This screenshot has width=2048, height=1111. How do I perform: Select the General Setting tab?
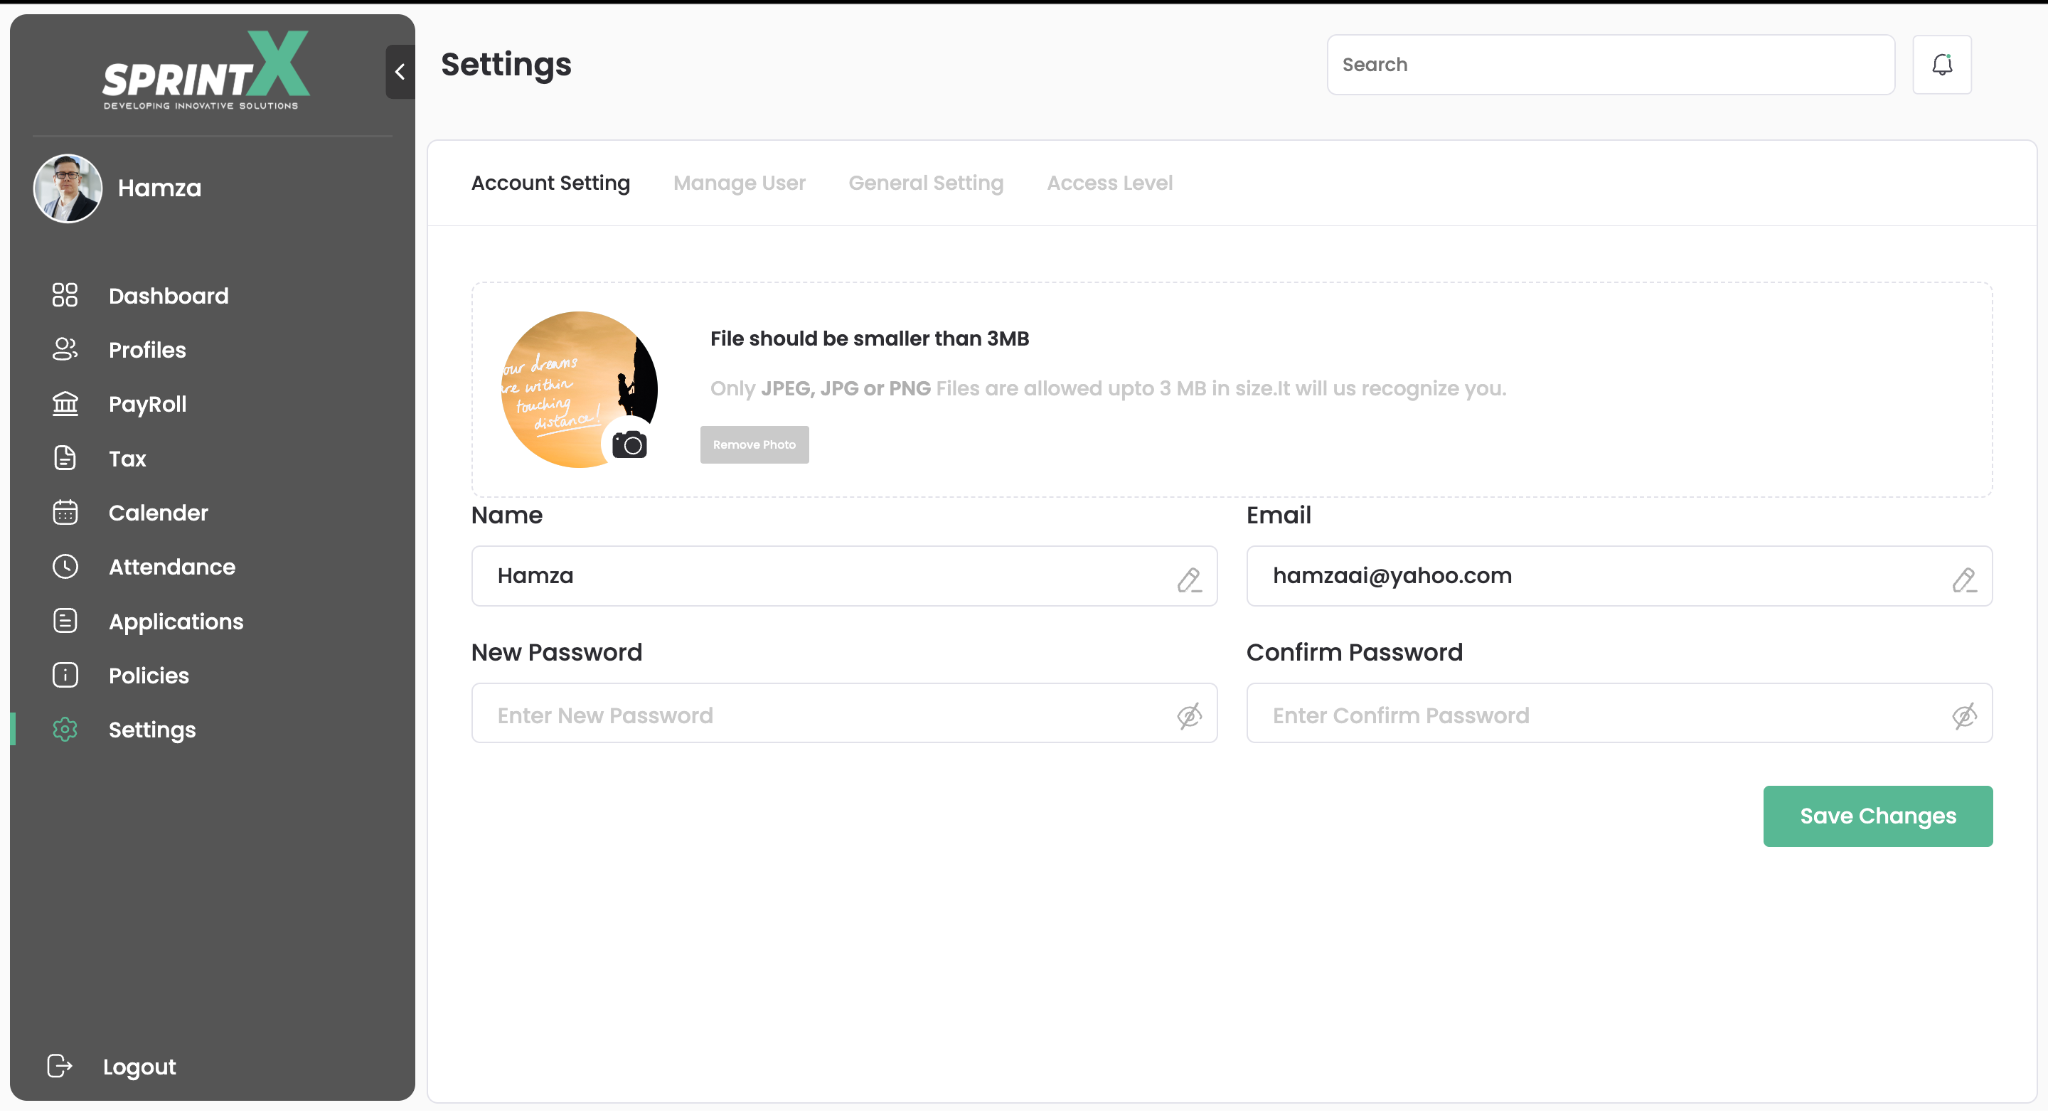(925, 183)
